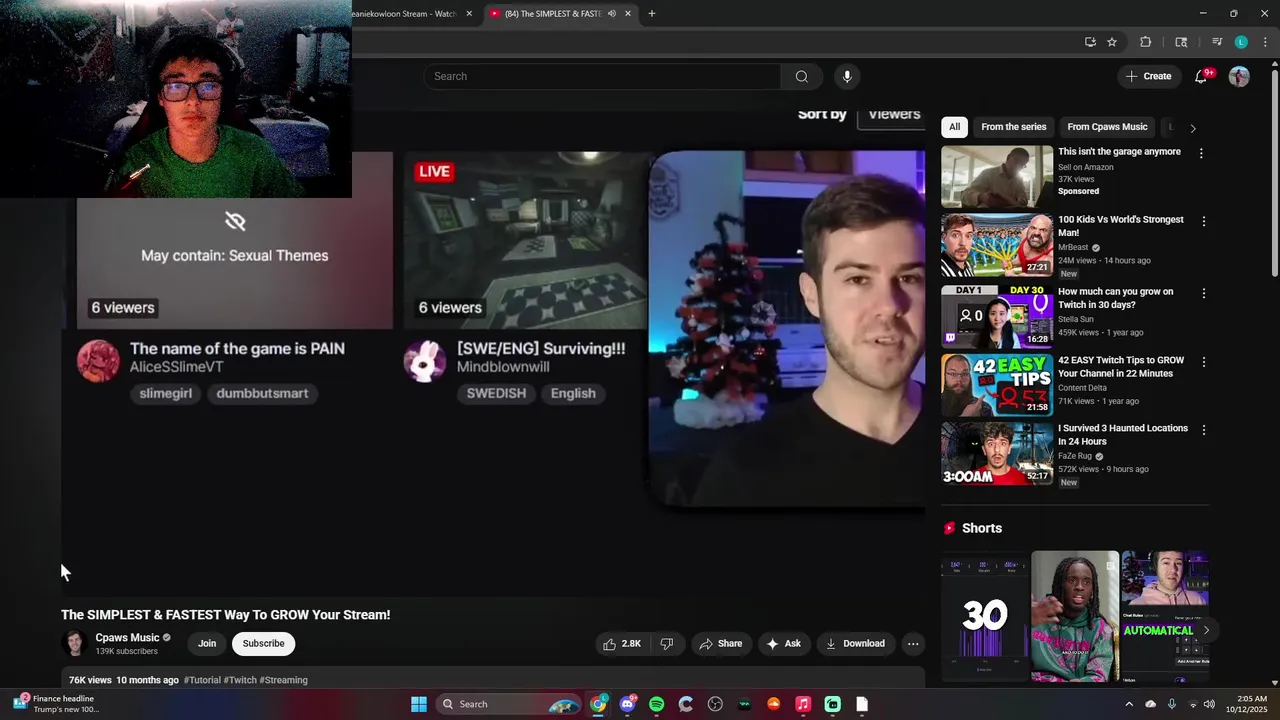Click the #Tutorial hashtag
This screenshot has width=1280, height=720.
pyautogui.click(x=202, y=680)
